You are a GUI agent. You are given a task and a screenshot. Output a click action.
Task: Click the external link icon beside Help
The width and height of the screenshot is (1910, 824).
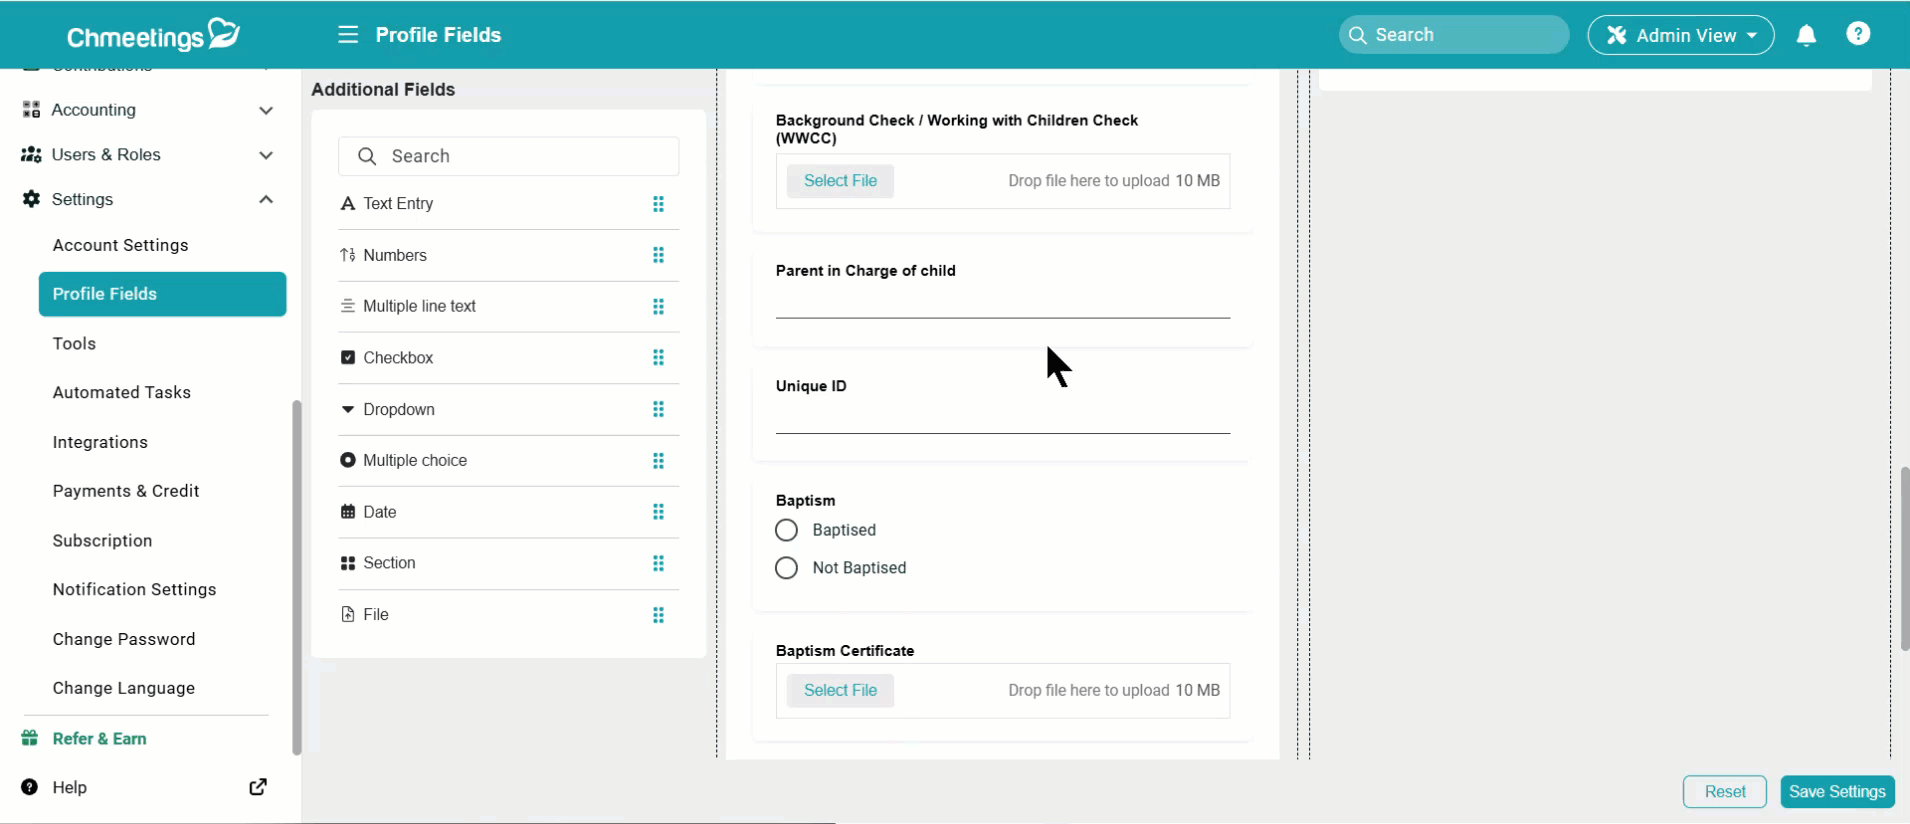pos(258,787)
